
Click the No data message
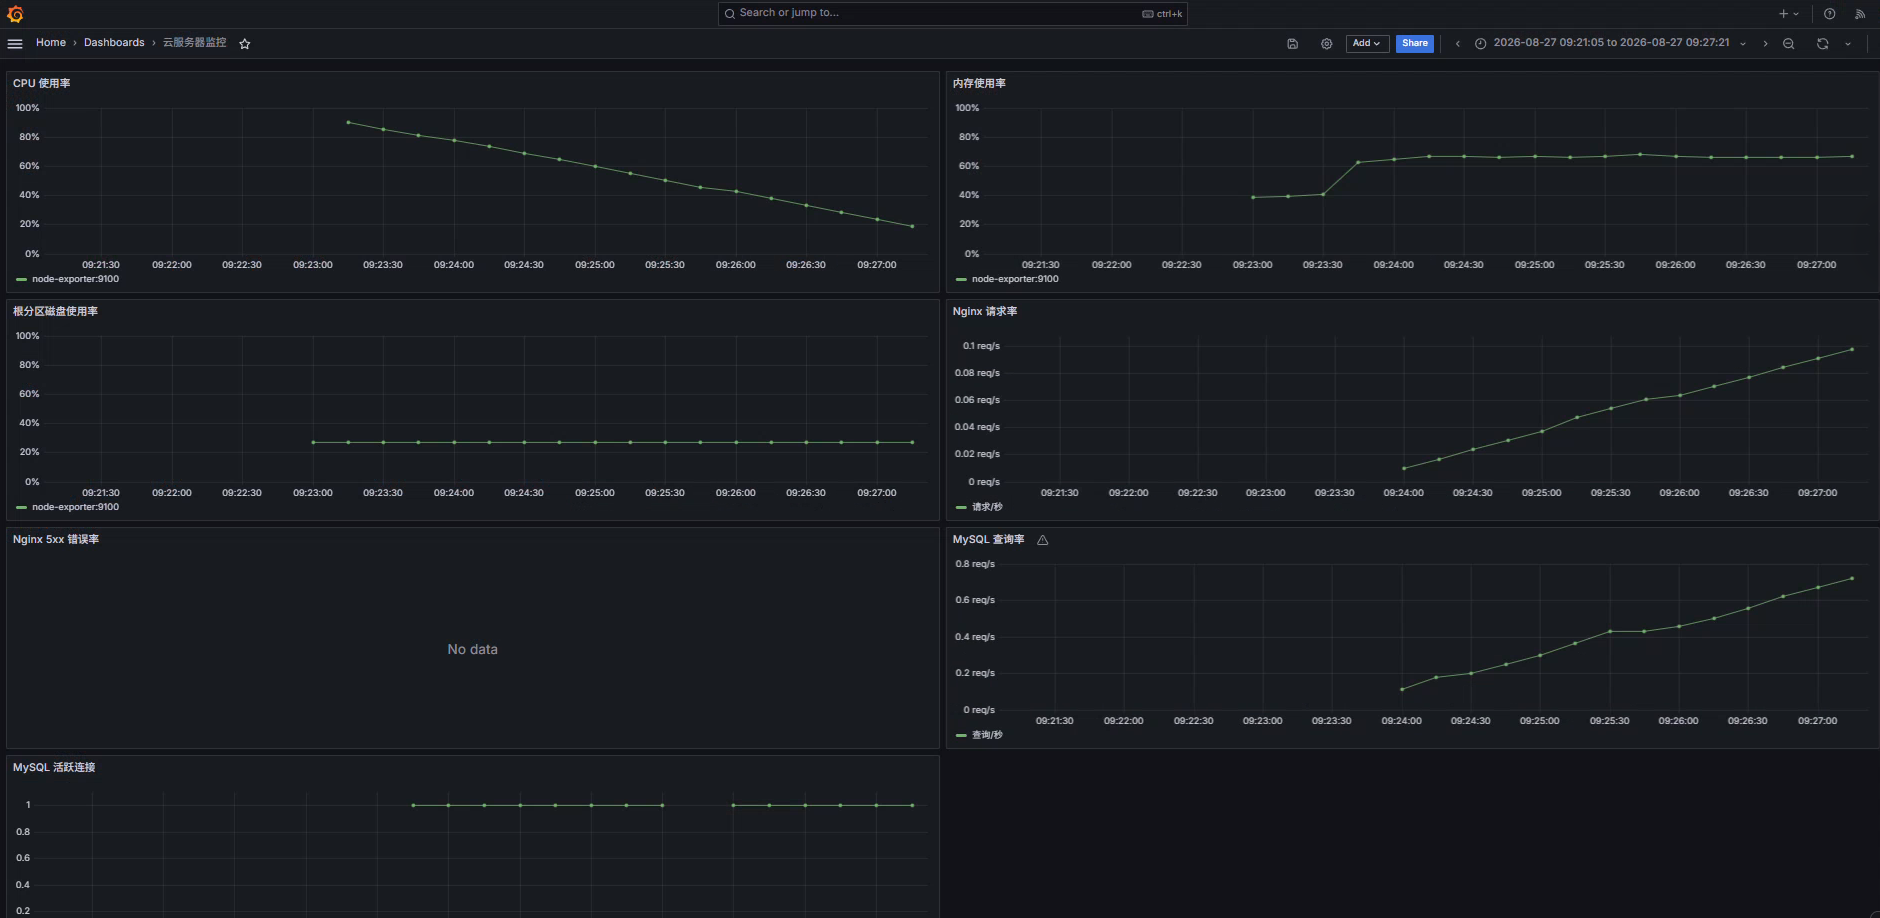[473, 650]
